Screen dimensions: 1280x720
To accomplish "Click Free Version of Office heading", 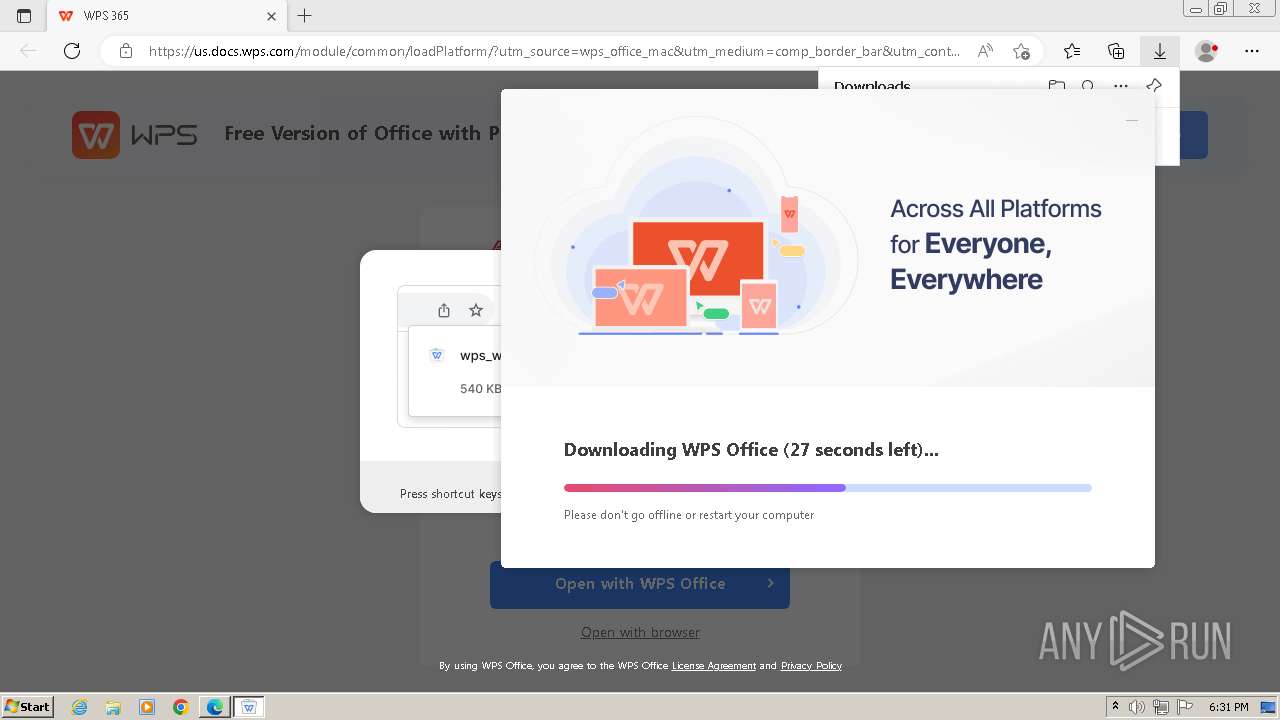I will (x=362, y=133).
